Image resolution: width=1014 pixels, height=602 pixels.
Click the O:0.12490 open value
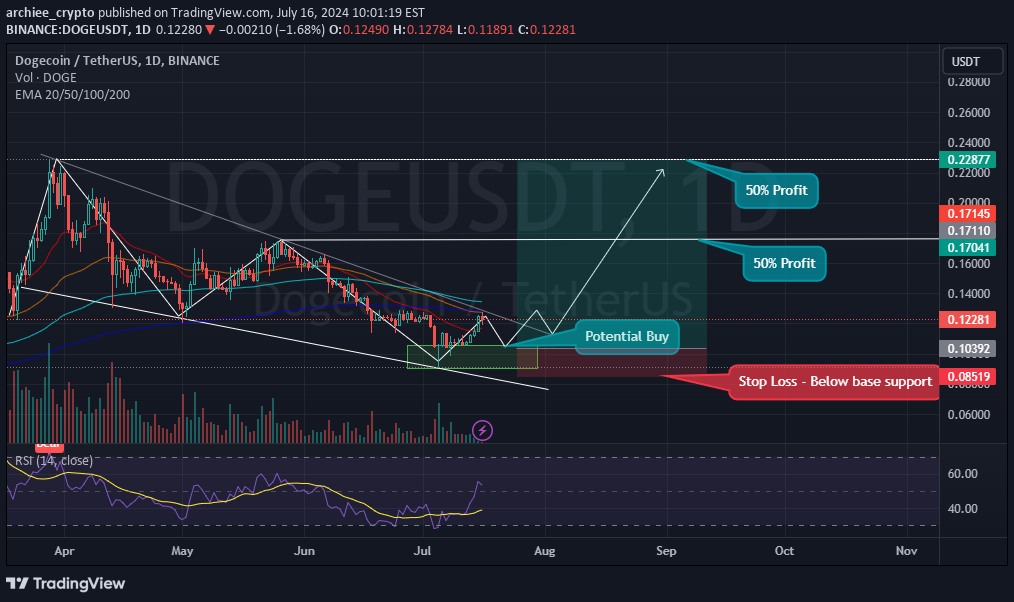point(359,30)
